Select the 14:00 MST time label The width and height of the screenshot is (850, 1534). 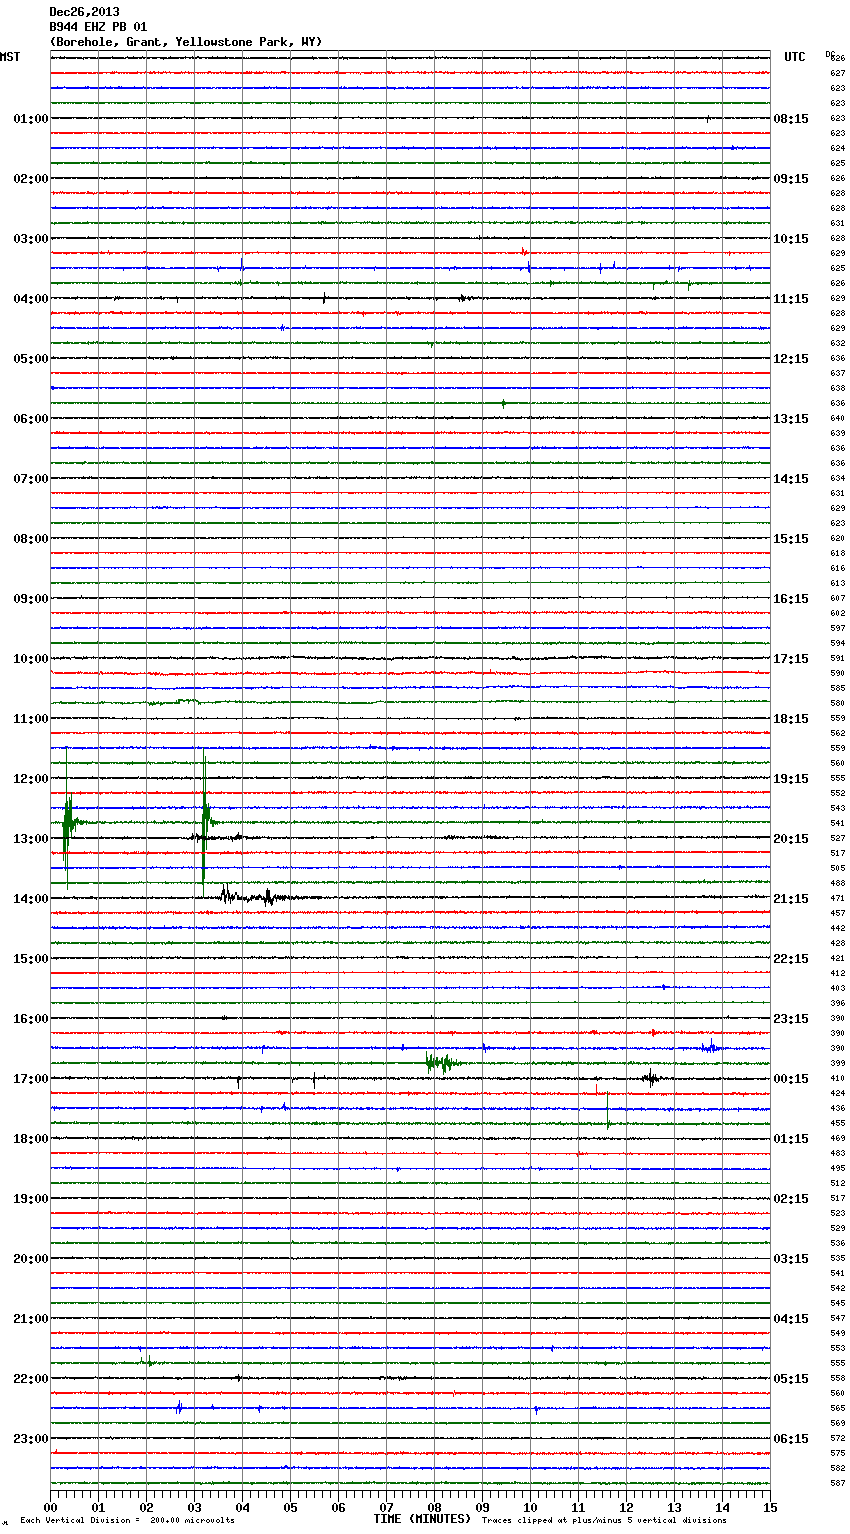pyautogui.click(x=31, y=899)
